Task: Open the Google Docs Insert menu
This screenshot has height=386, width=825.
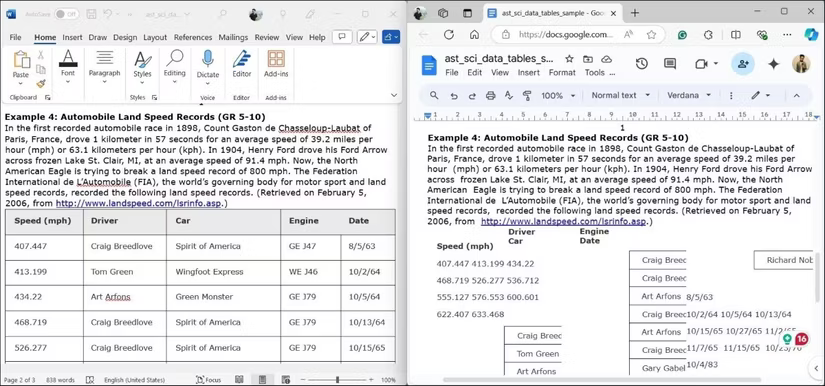Action: [529, 73]
